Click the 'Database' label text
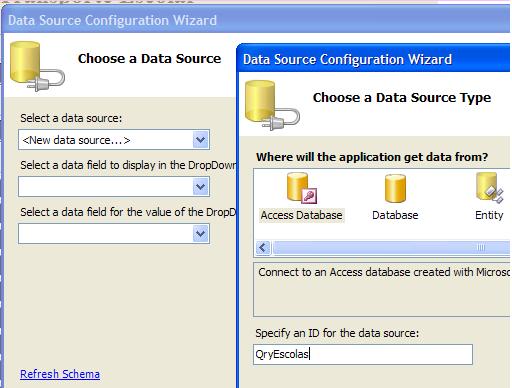512x388 pixels. (x=395, y=215)
